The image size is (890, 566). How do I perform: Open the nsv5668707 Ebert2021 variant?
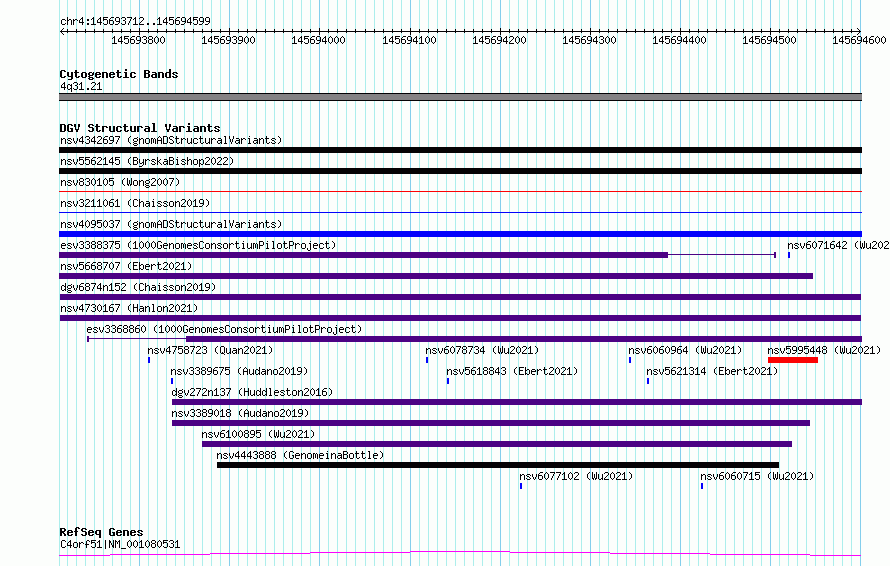[126, 266]
